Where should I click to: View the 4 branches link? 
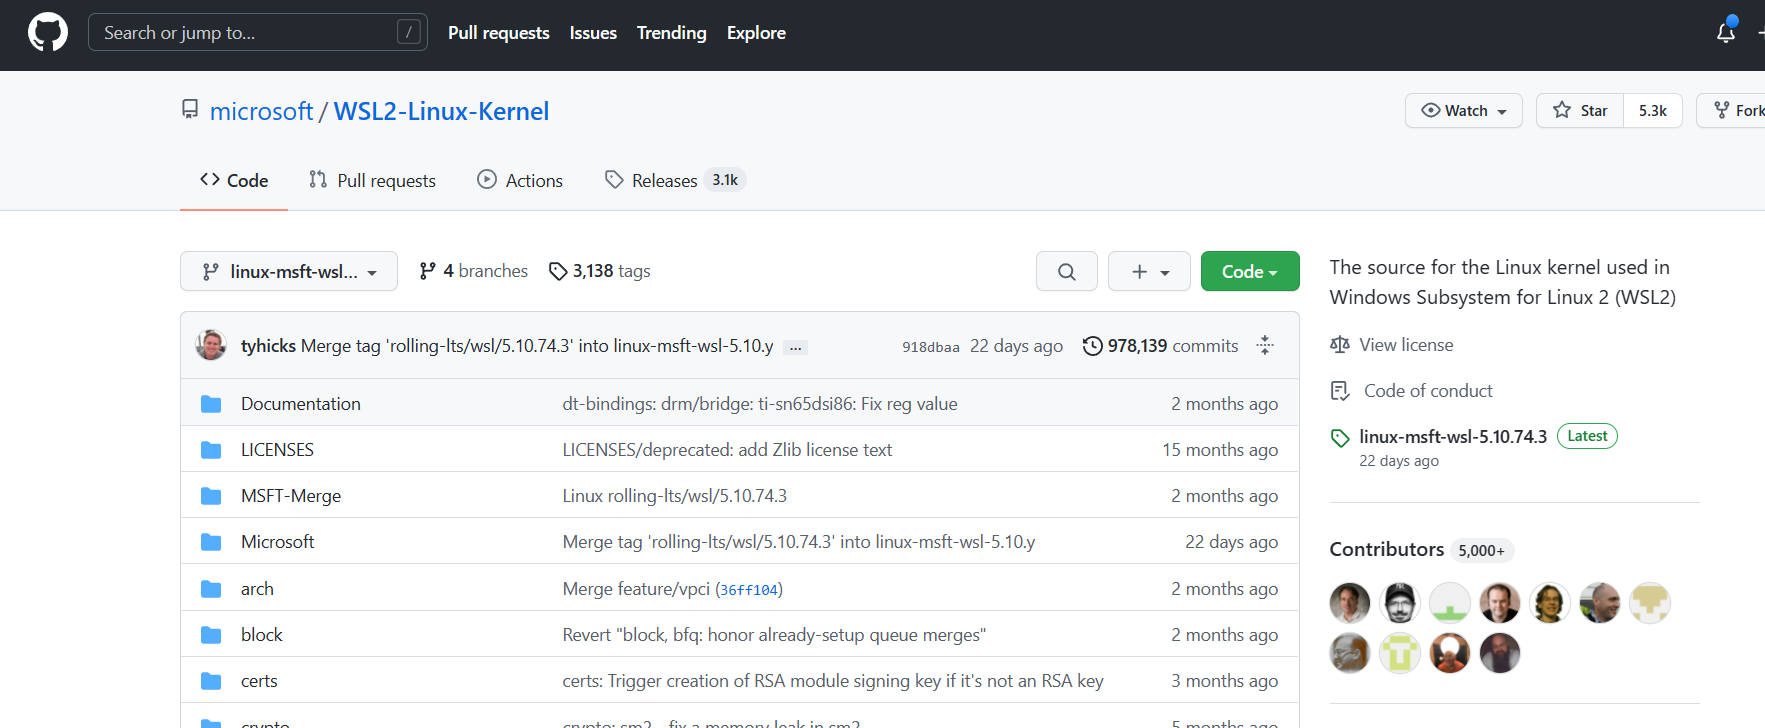[474, 271]
